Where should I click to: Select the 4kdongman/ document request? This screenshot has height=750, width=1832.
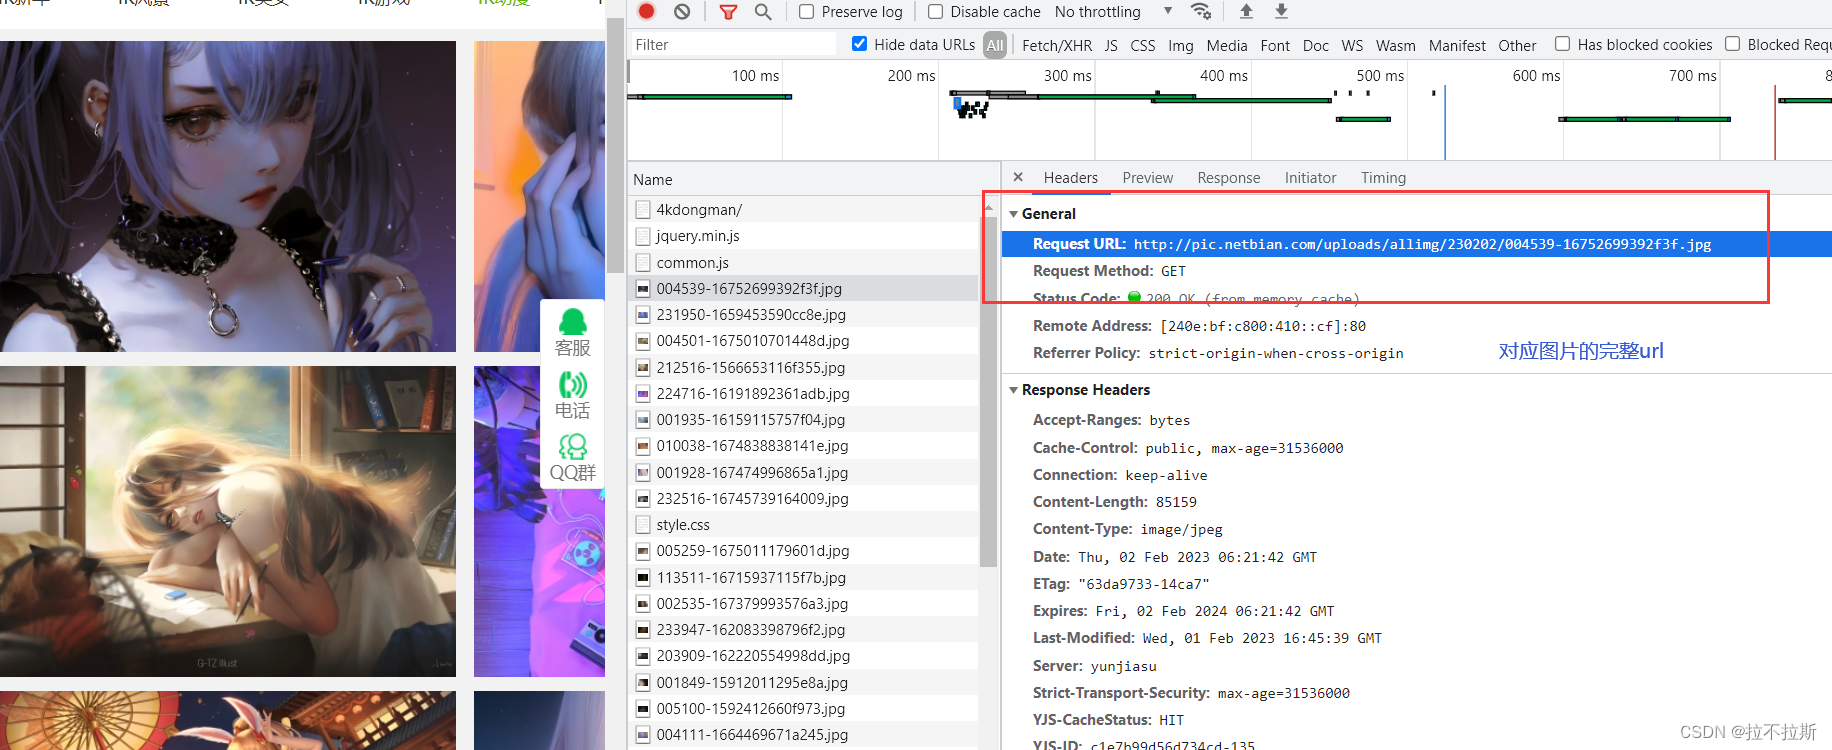[803, 209]
